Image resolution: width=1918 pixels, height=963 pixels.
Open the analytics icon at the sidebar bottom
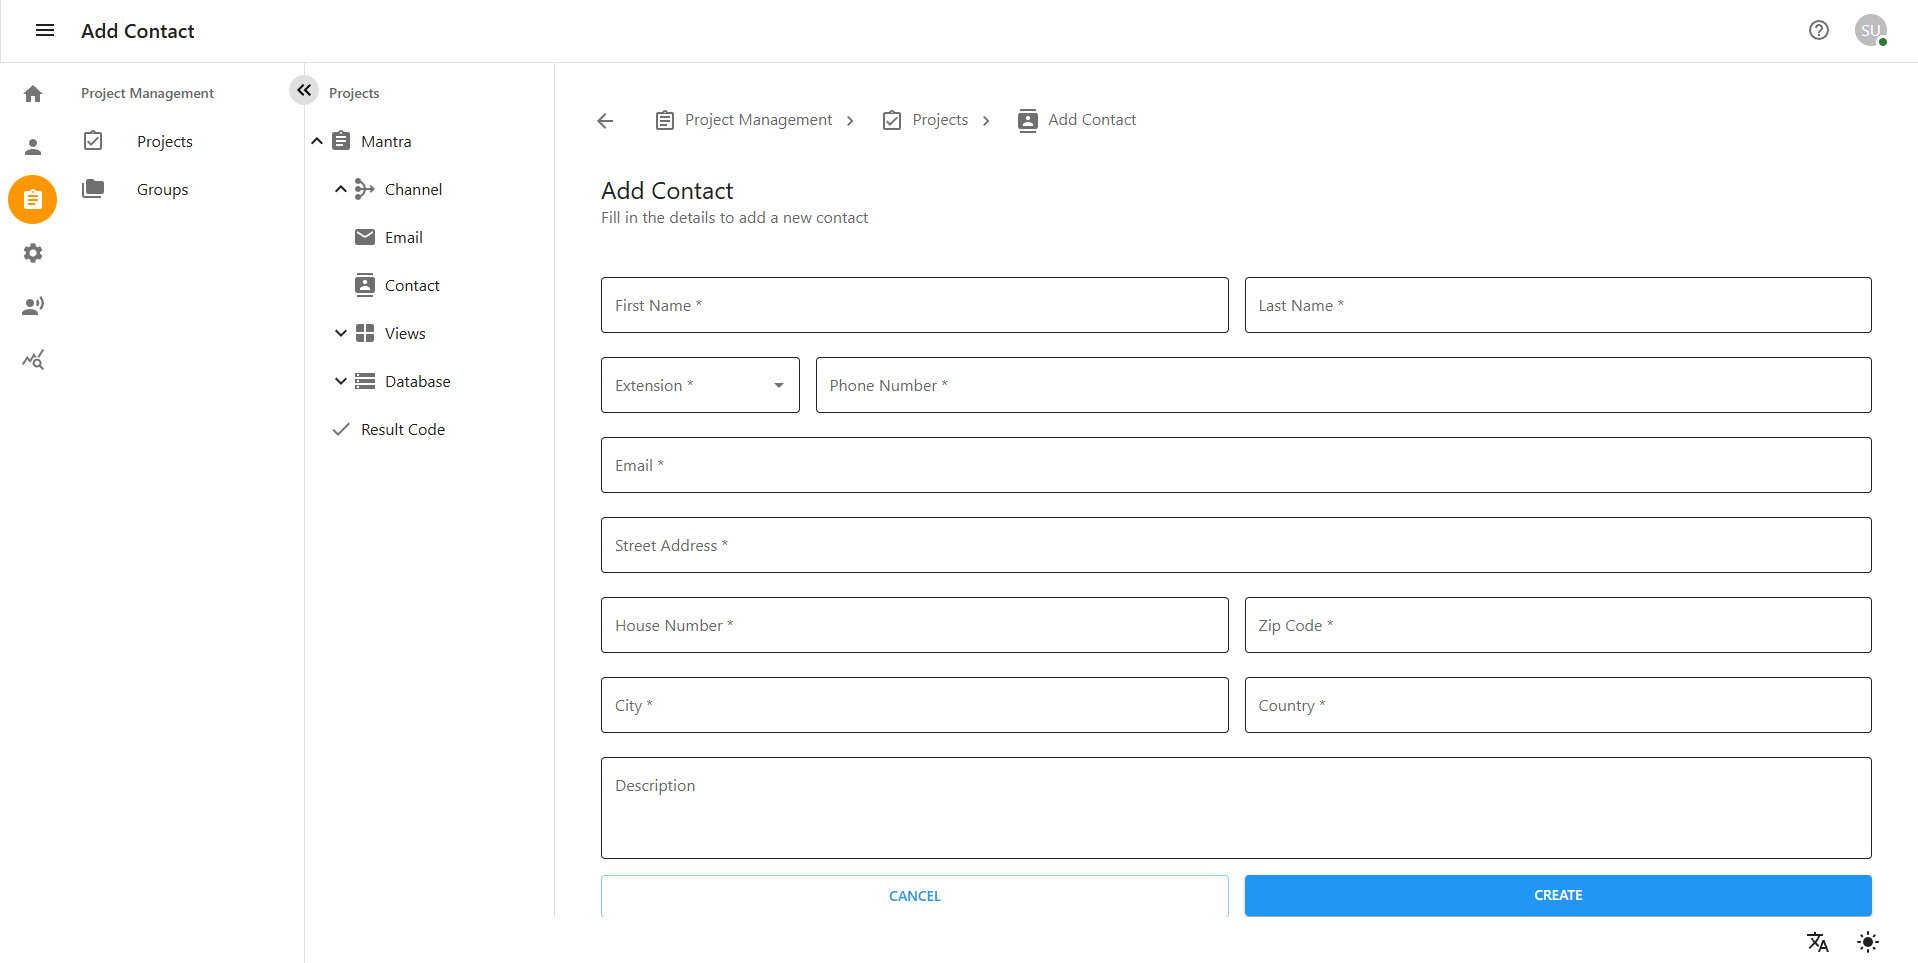(x=33, y=359)
